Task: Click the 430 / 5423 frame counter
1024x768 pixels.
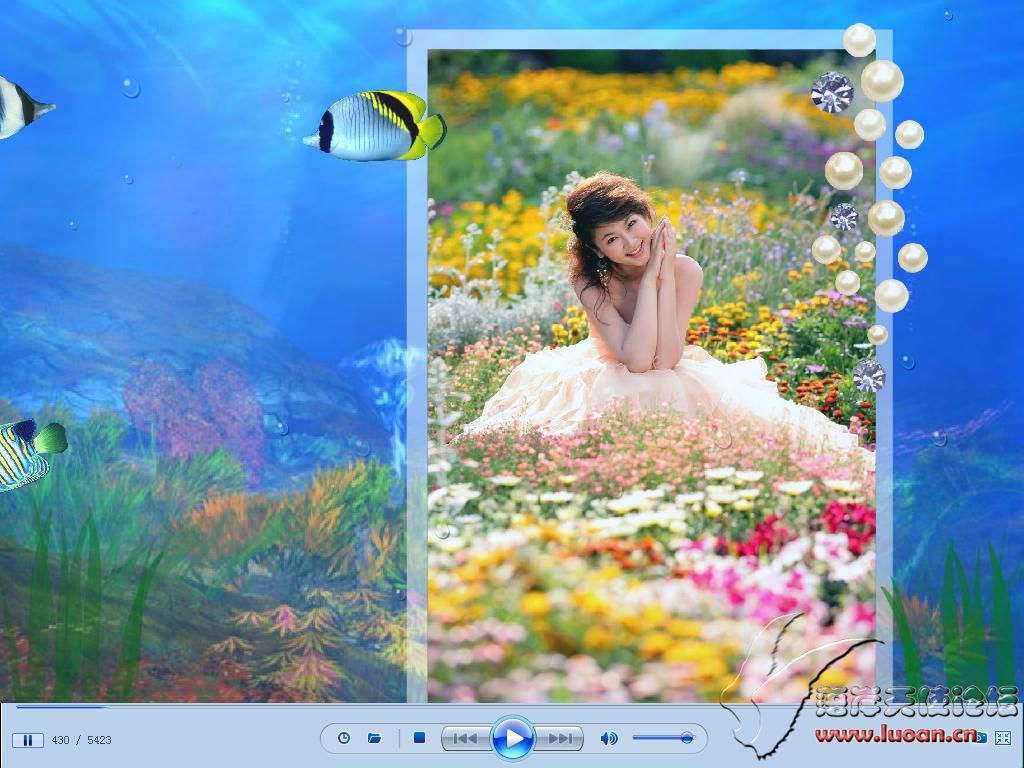Action: 82,740
